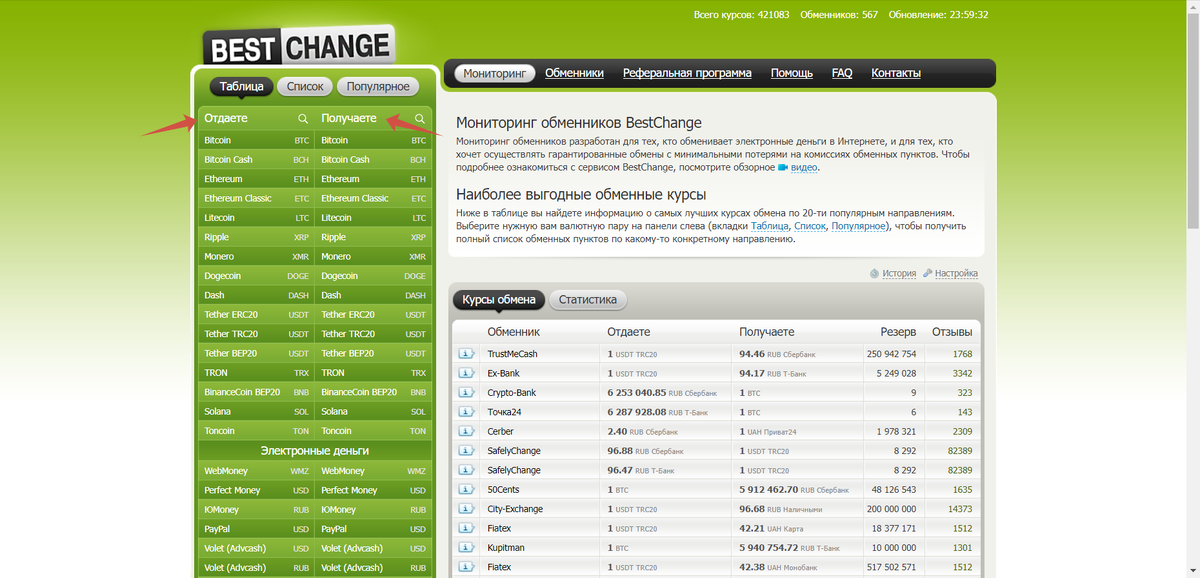1200x578 pixels.
Task: Open Обменники in the top menu
Action: click(575, 73)
